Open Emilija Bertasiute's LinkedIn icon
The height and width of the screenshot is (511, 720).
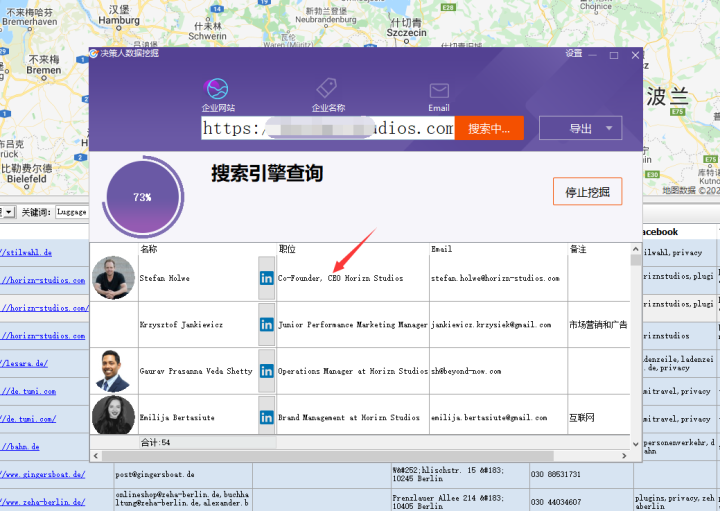(266, 417)
